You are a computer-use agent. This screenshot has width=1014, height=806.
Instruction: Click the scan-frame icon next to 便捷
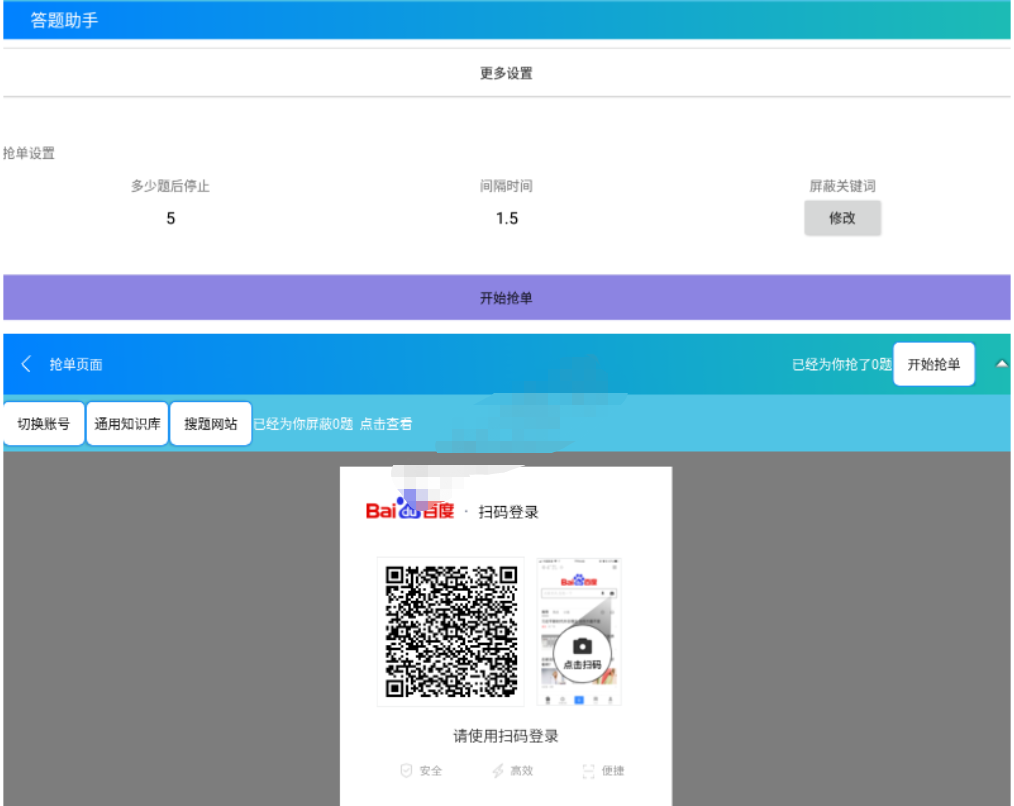coord(588,771)
